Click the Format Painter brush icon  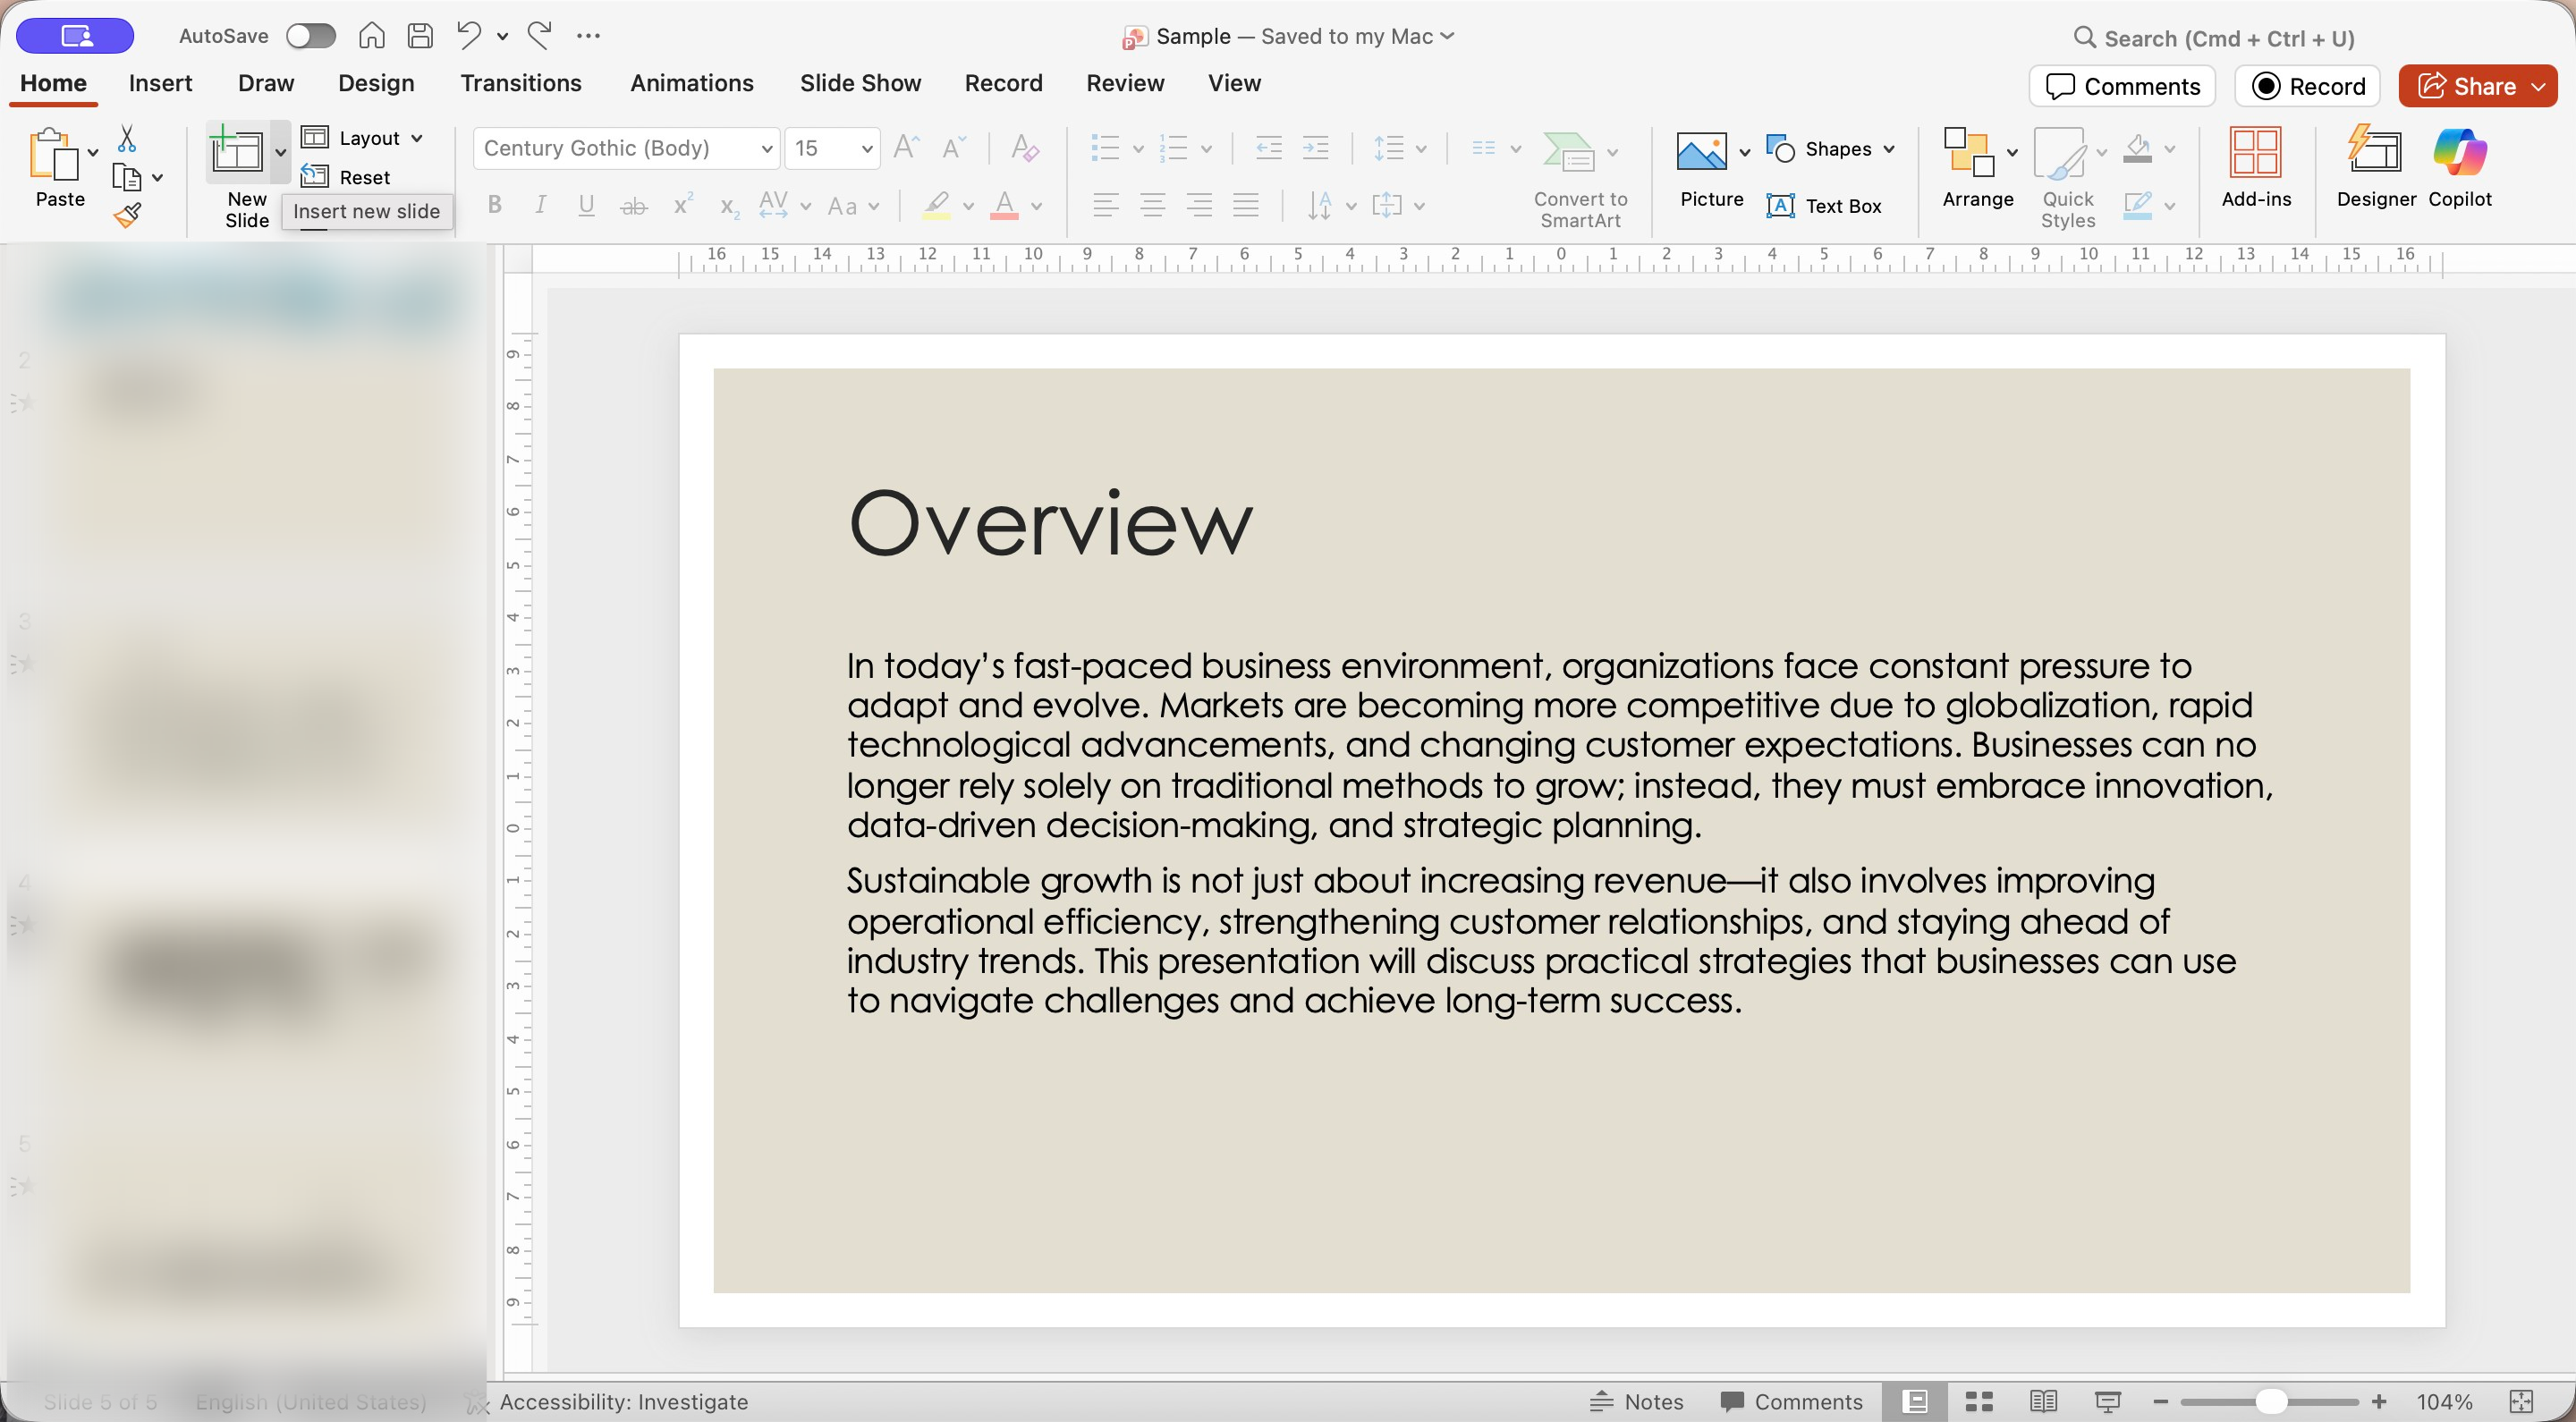pos(127,215)
